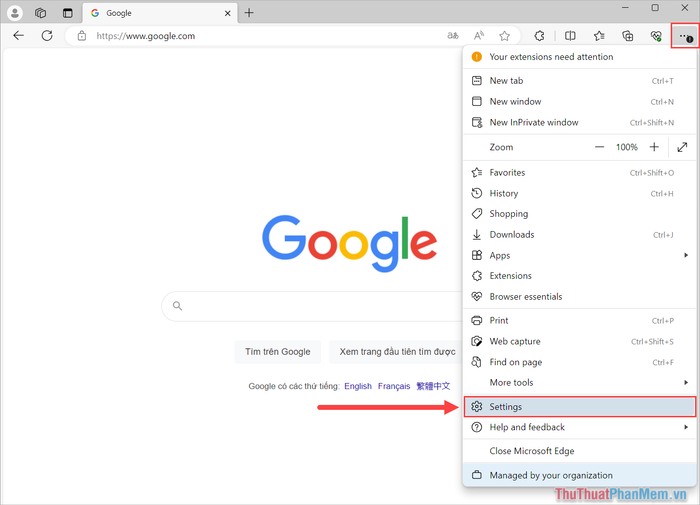
Task: Switch Google language to 繁體中文
Action: point(433,386)
